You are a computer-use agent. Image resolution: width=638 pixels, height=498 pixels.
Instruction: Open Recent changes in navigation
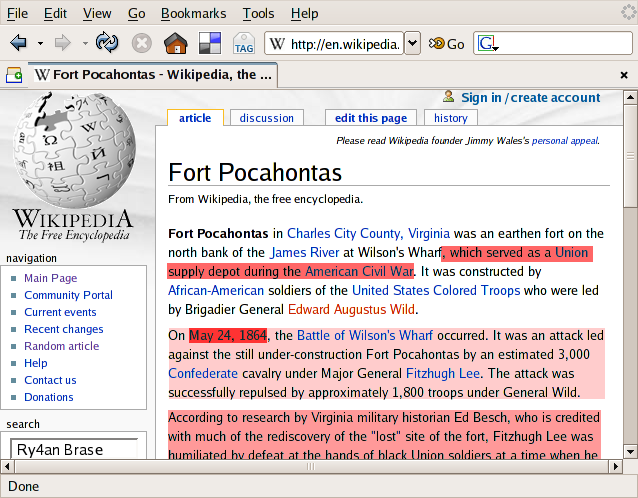point(63,329)
